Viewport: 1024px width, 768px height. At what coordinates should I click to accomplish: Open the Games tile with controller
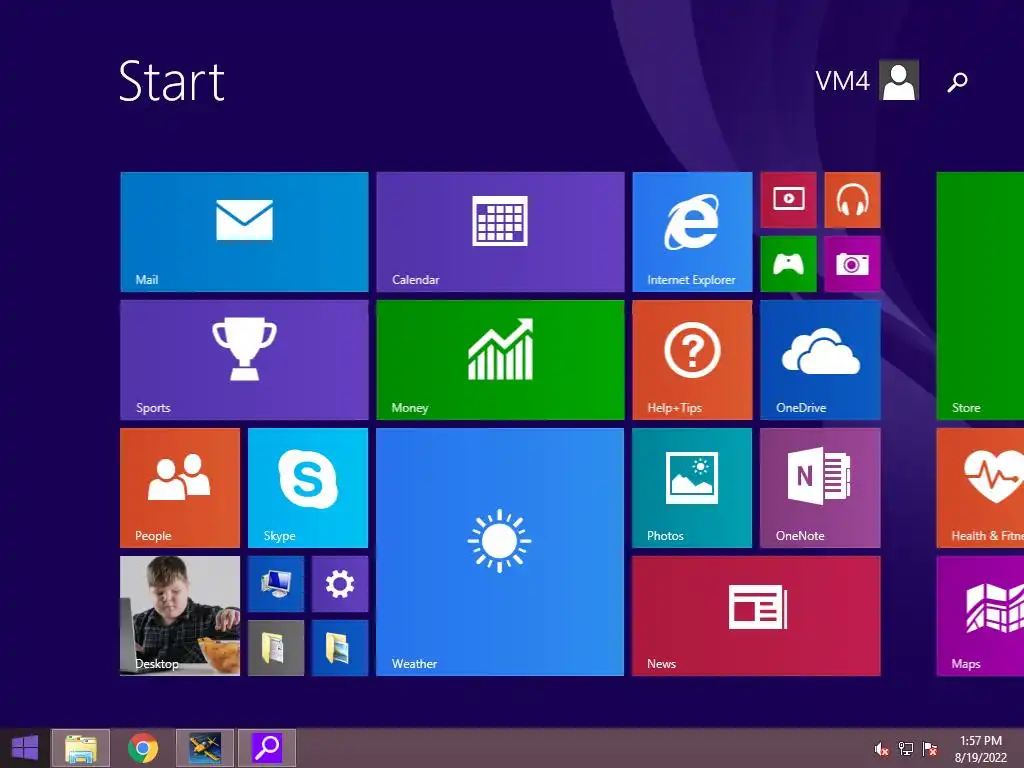point(788,264)
